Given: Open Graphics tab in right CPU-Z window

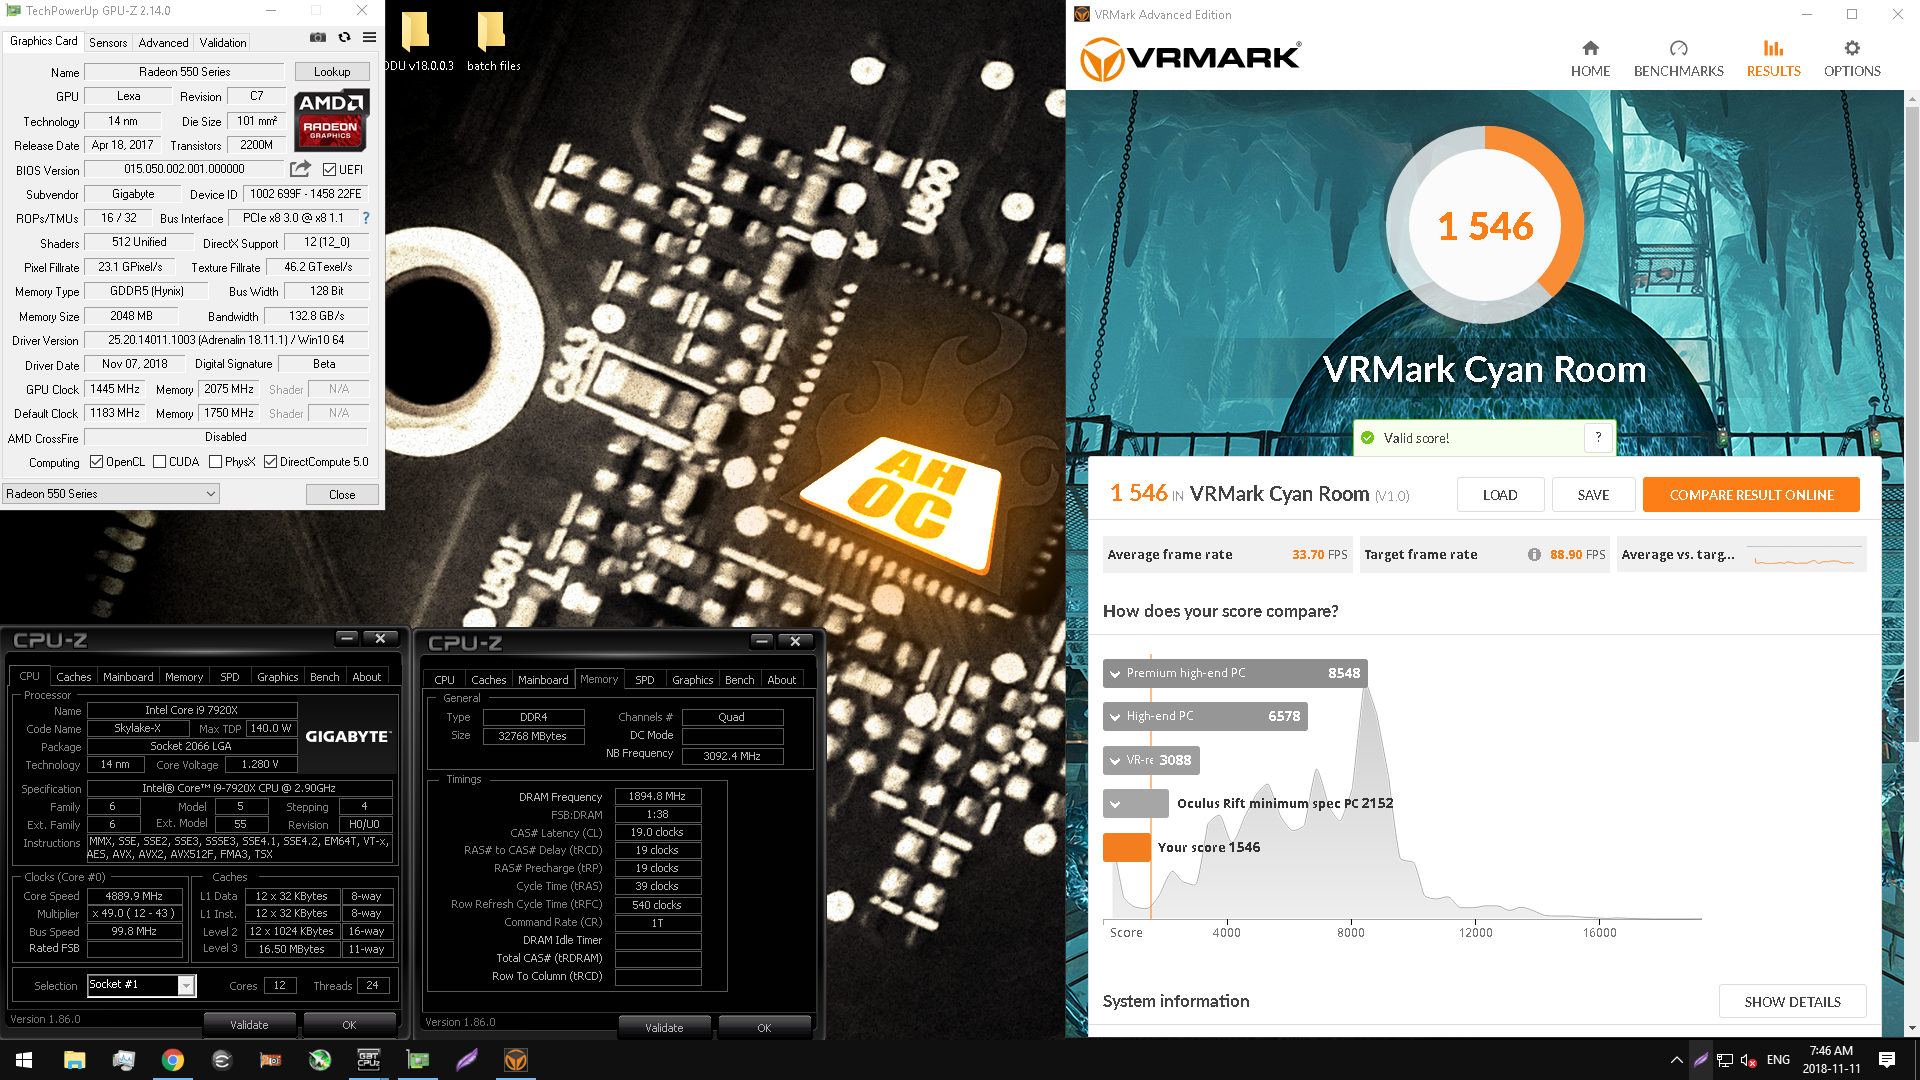Looking at the screenshot, I should pyautogui.click(x=692, y=680).
